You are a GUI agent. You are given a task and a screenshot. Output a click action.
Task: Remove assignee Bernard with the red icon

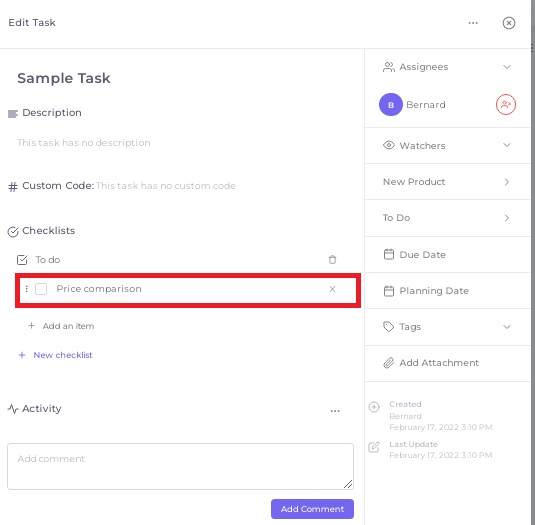click(506, 104)
